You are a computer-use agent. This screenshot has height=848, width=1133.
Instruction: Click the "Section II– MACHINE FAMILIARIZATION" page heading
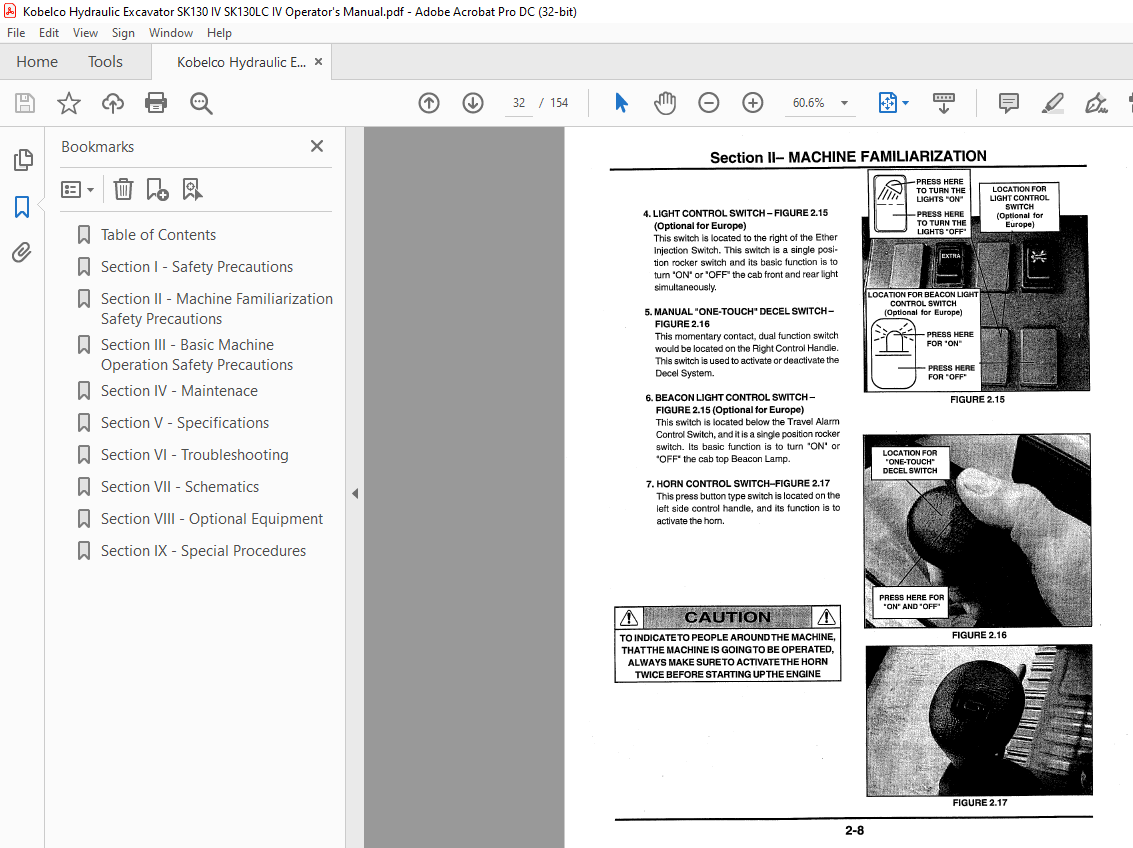848,157
